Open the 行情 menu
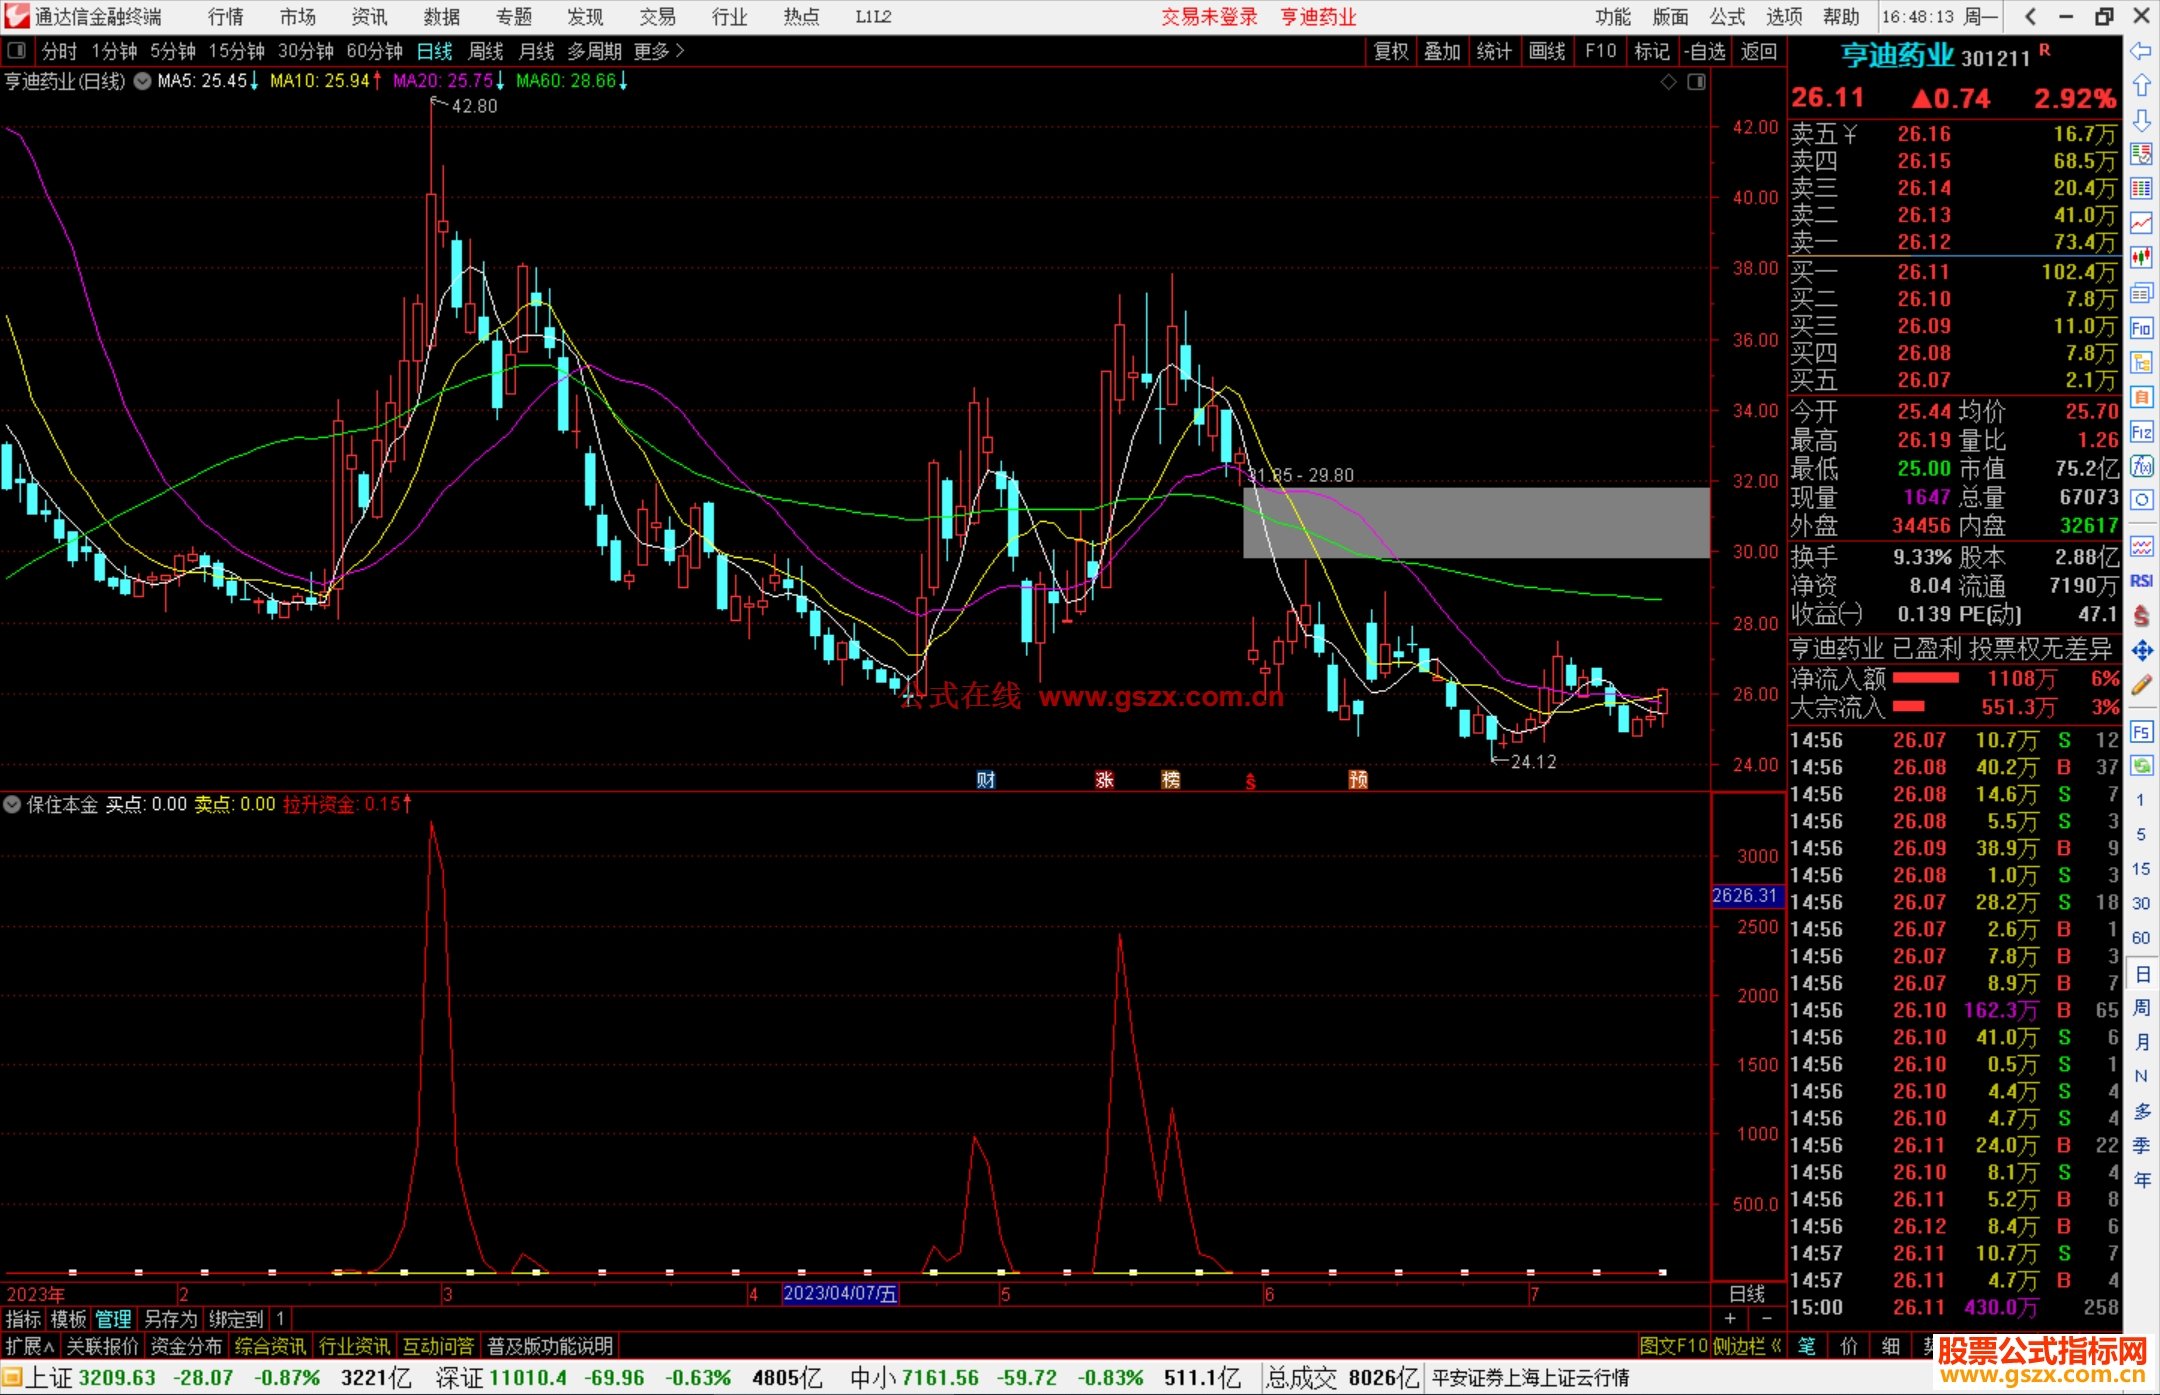 click(226, 17)
